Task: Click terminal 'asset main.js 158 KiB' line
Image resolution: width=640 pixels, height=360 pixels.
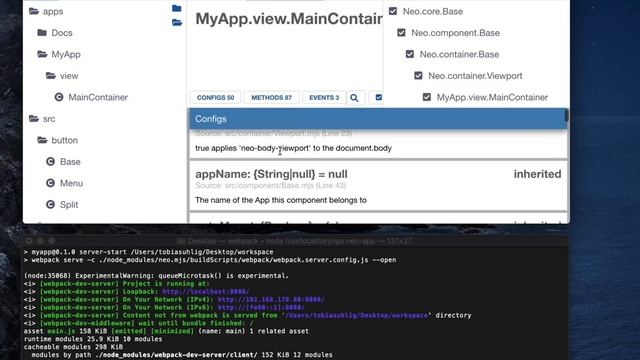Action: tap(166, 331)
